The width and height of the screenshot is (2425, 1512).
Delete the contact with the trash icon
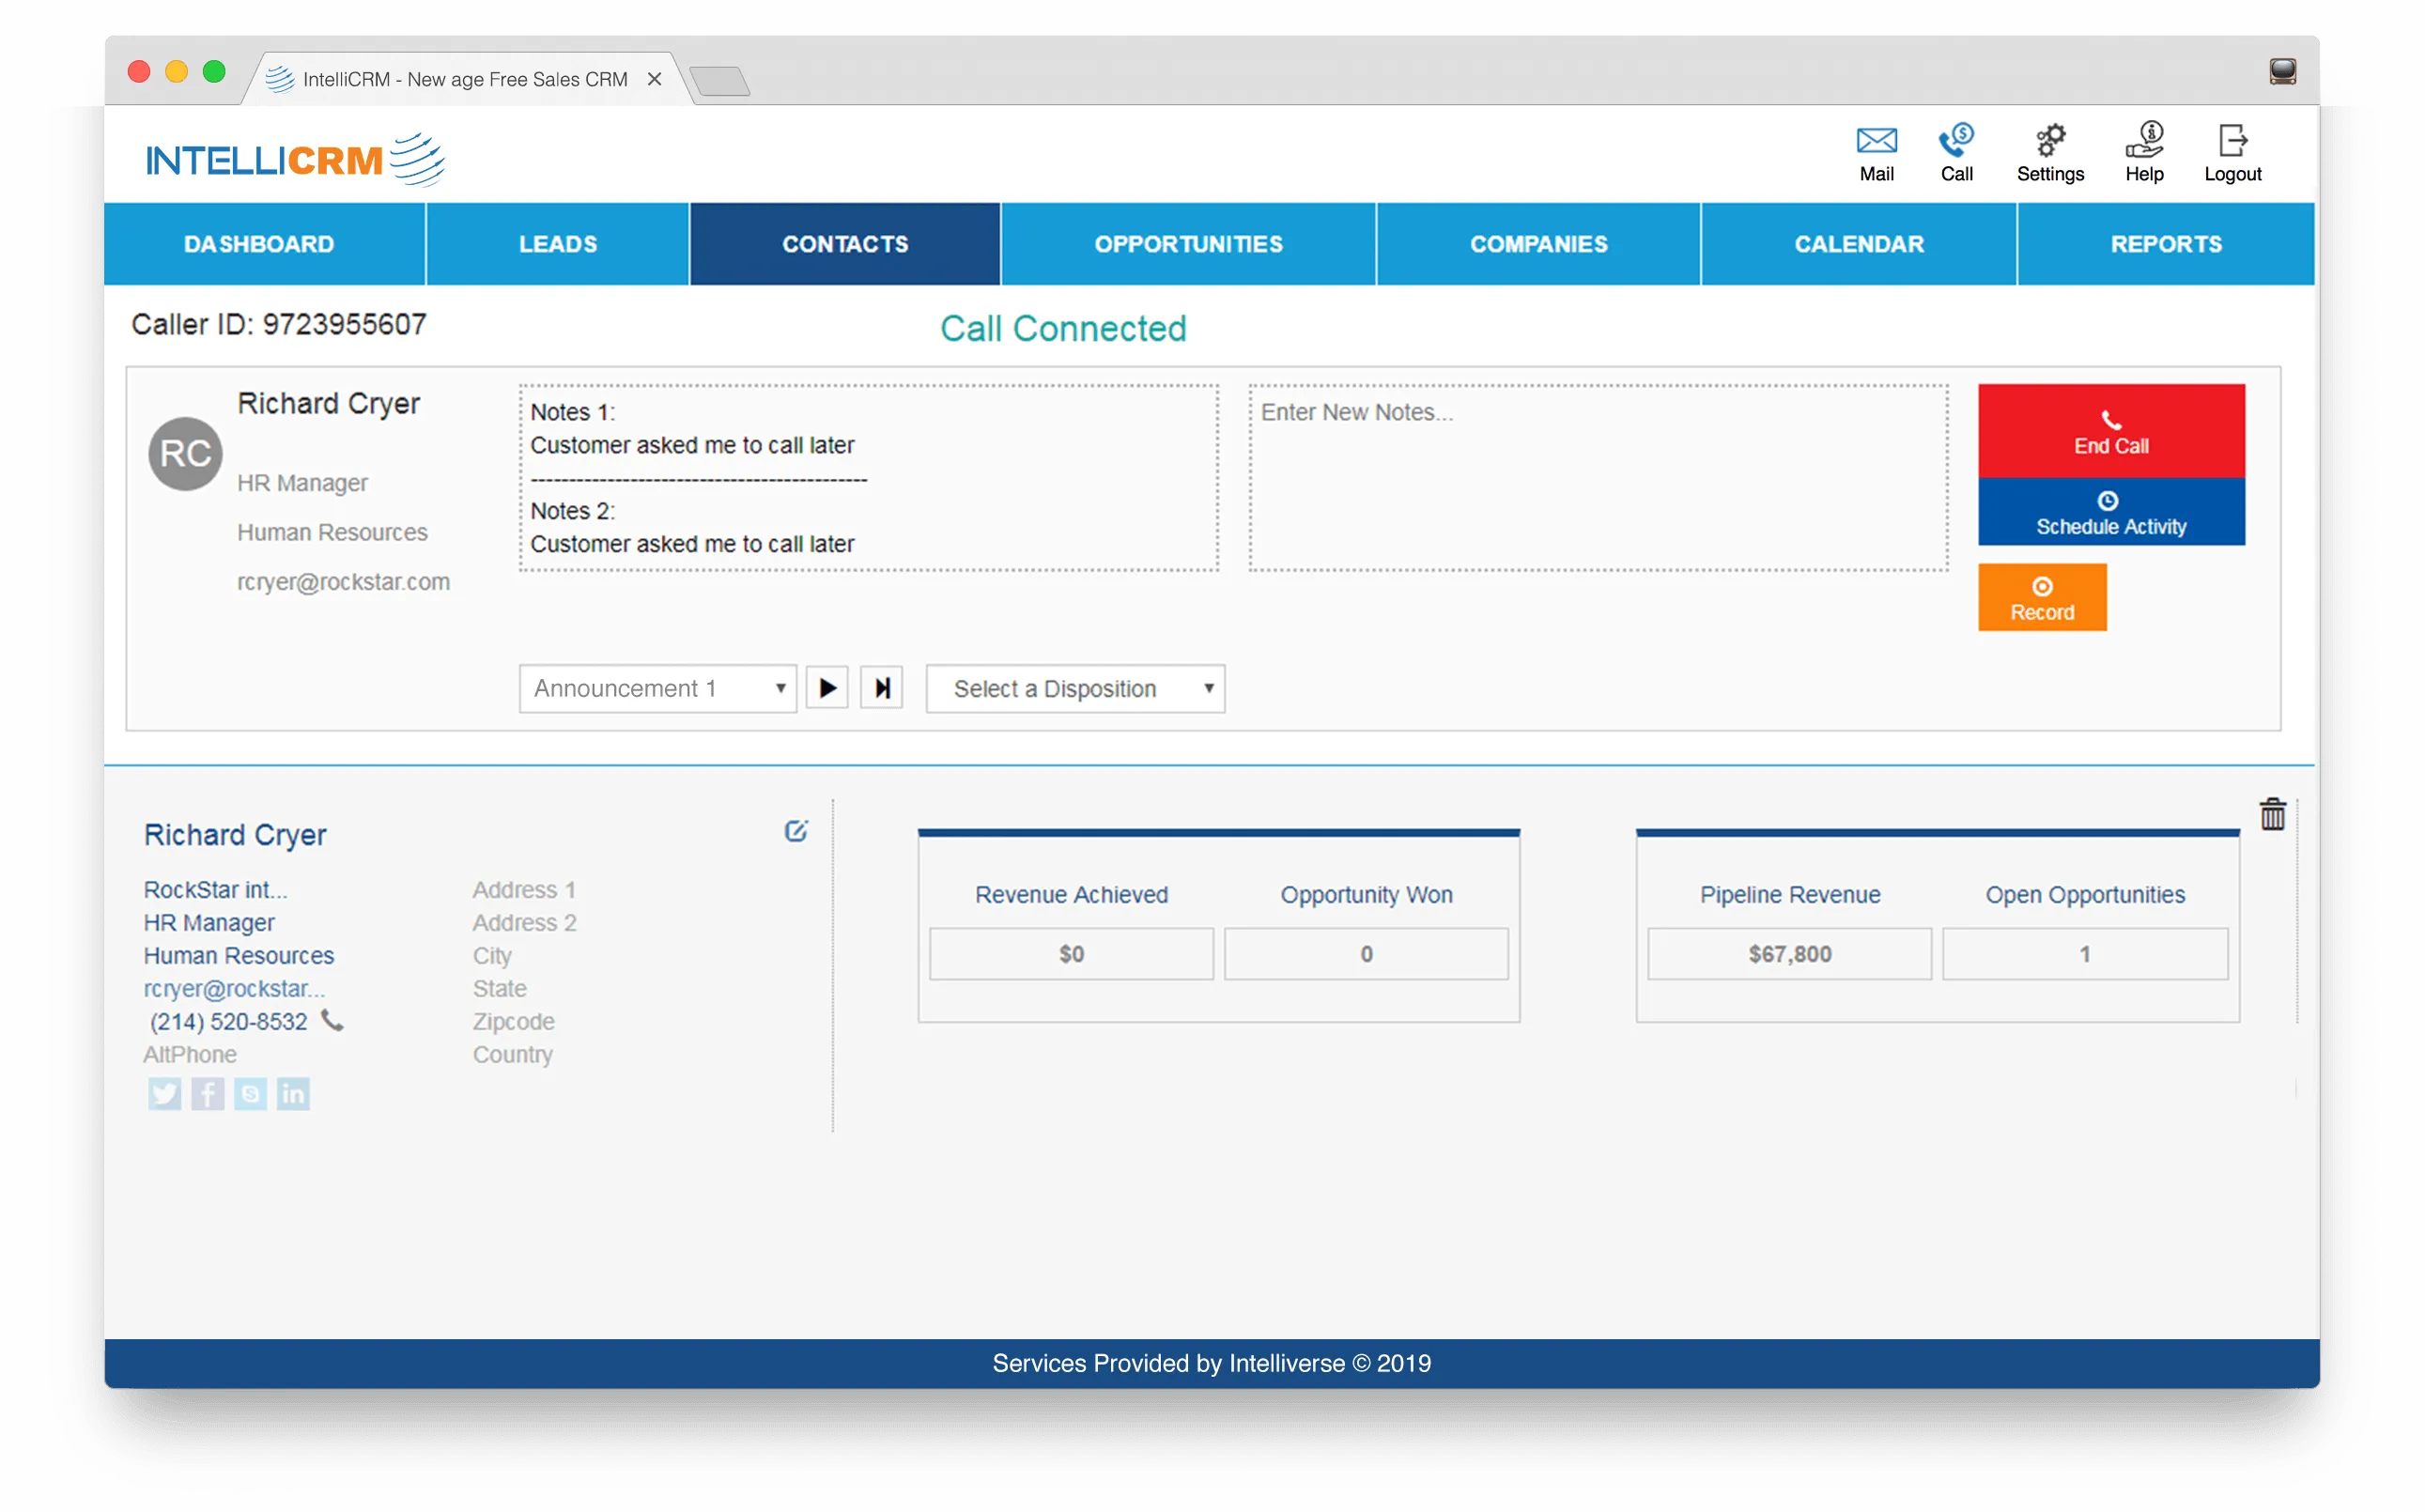coord(2272,815)
